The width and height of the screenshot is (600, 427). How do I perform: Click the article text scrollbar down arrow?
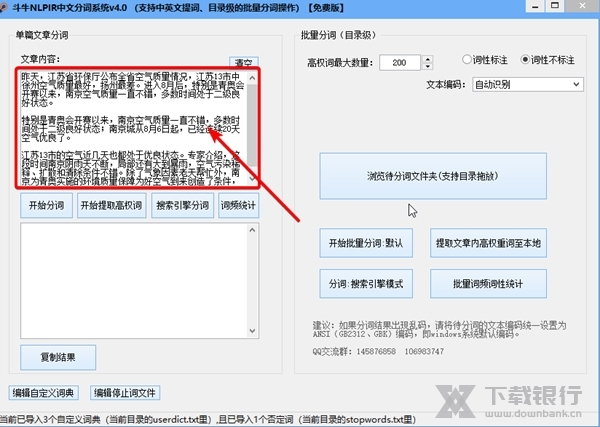coord(252,179)
